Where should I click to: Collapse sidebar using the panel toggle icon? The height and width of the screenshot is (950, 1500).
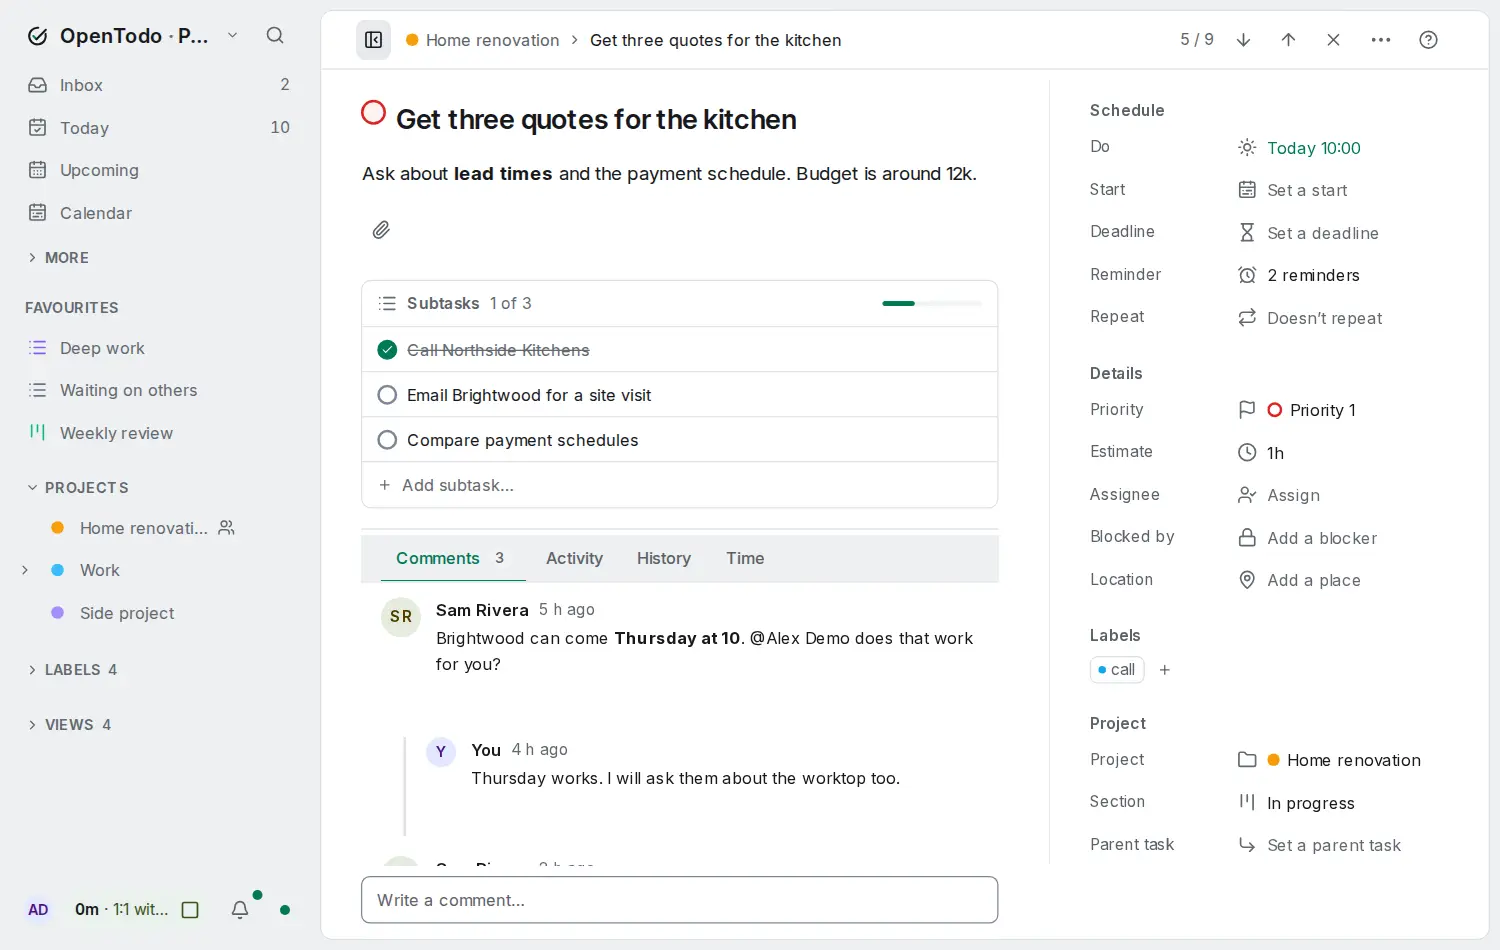coord(374,40)
